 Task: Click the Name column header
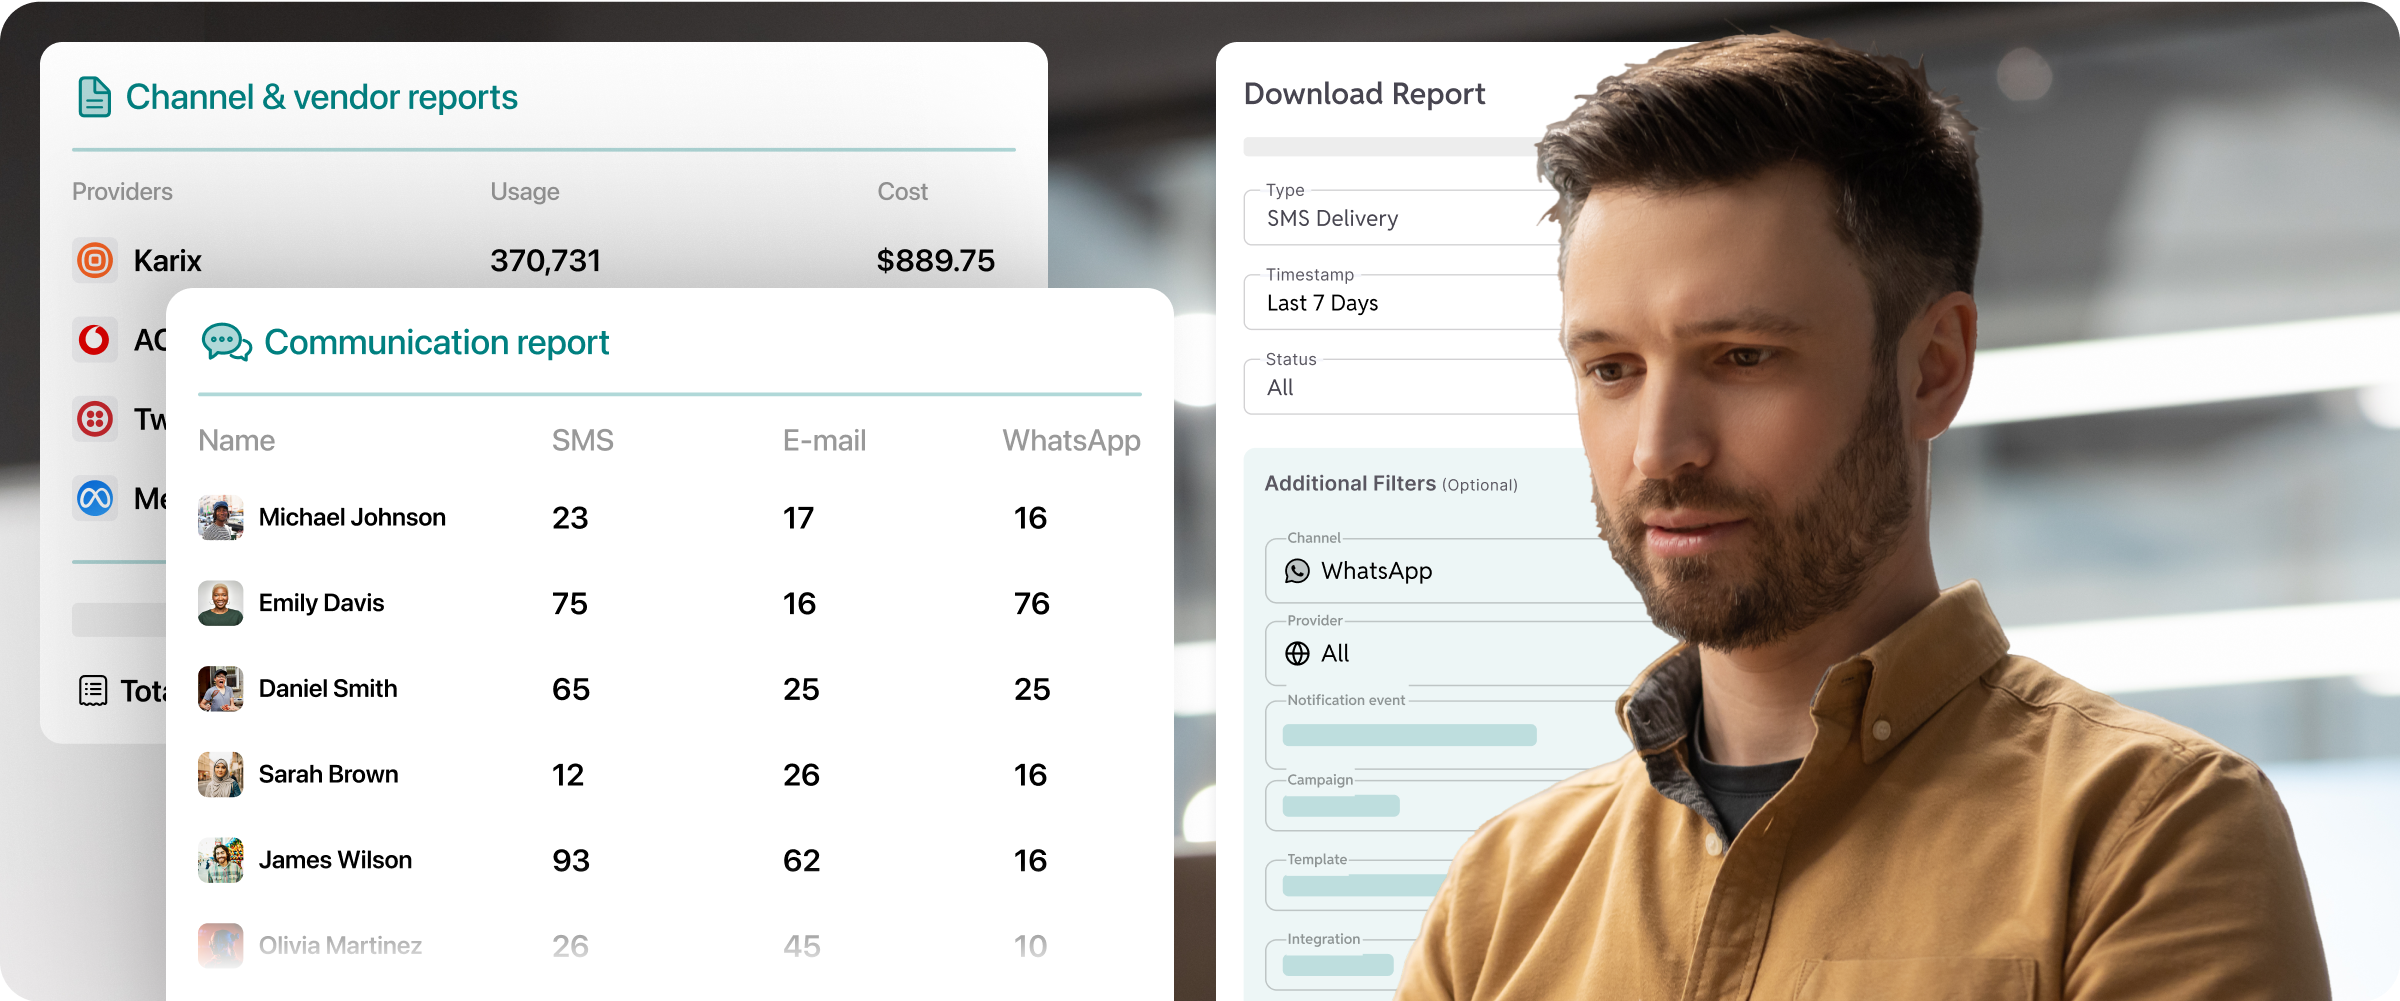point(237,440)
